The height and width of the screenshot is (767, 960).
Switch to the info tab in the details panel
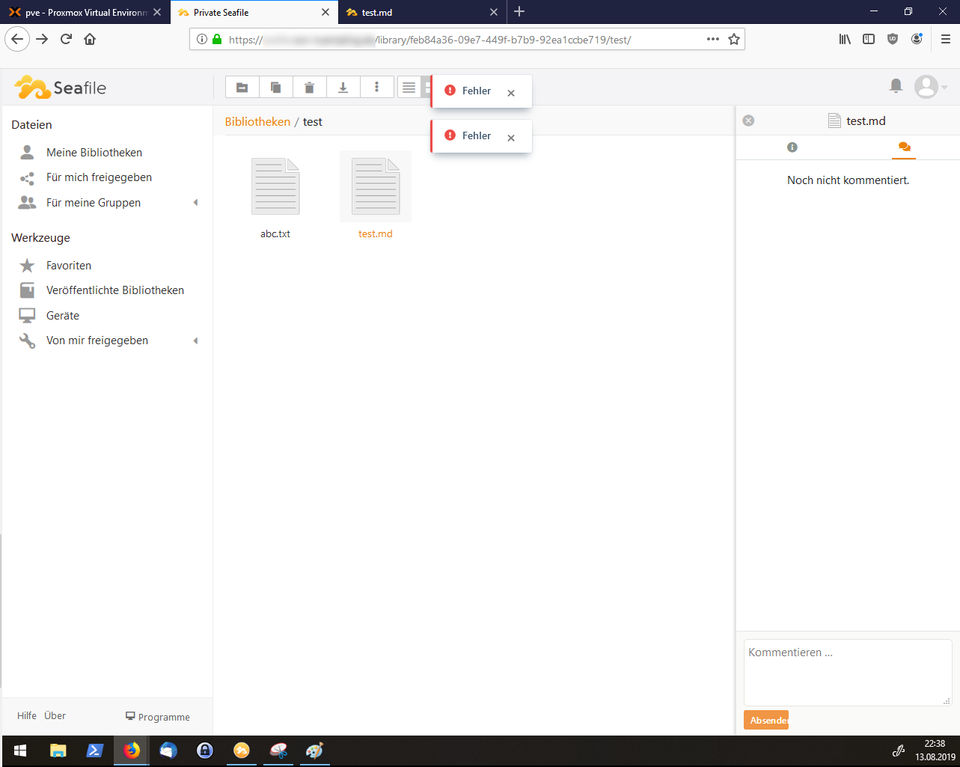(x=792, y=147)
